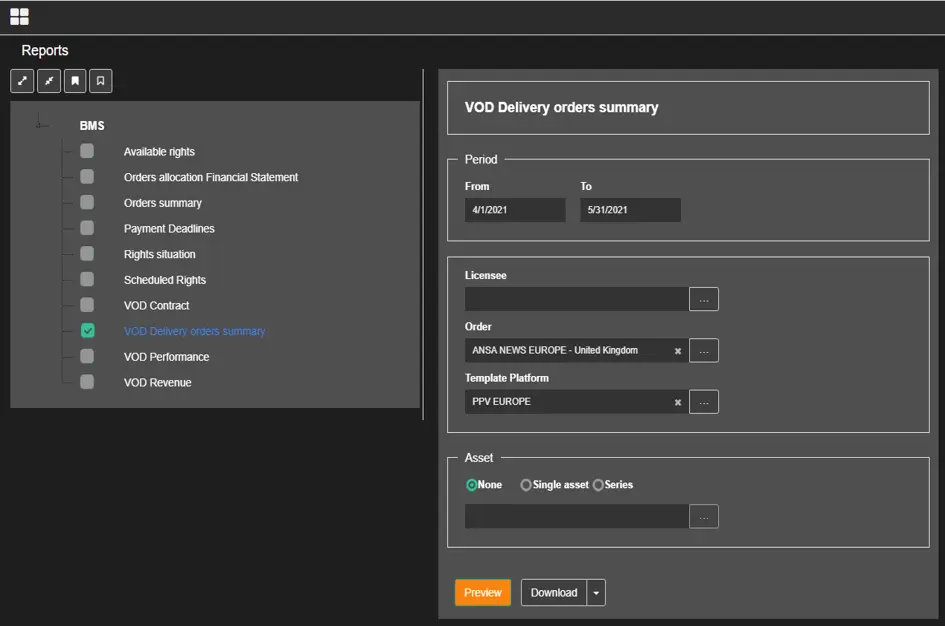Screen dimensions: 945x626
Task: Collapse the BMS tree node
Action: pos(40,125)
